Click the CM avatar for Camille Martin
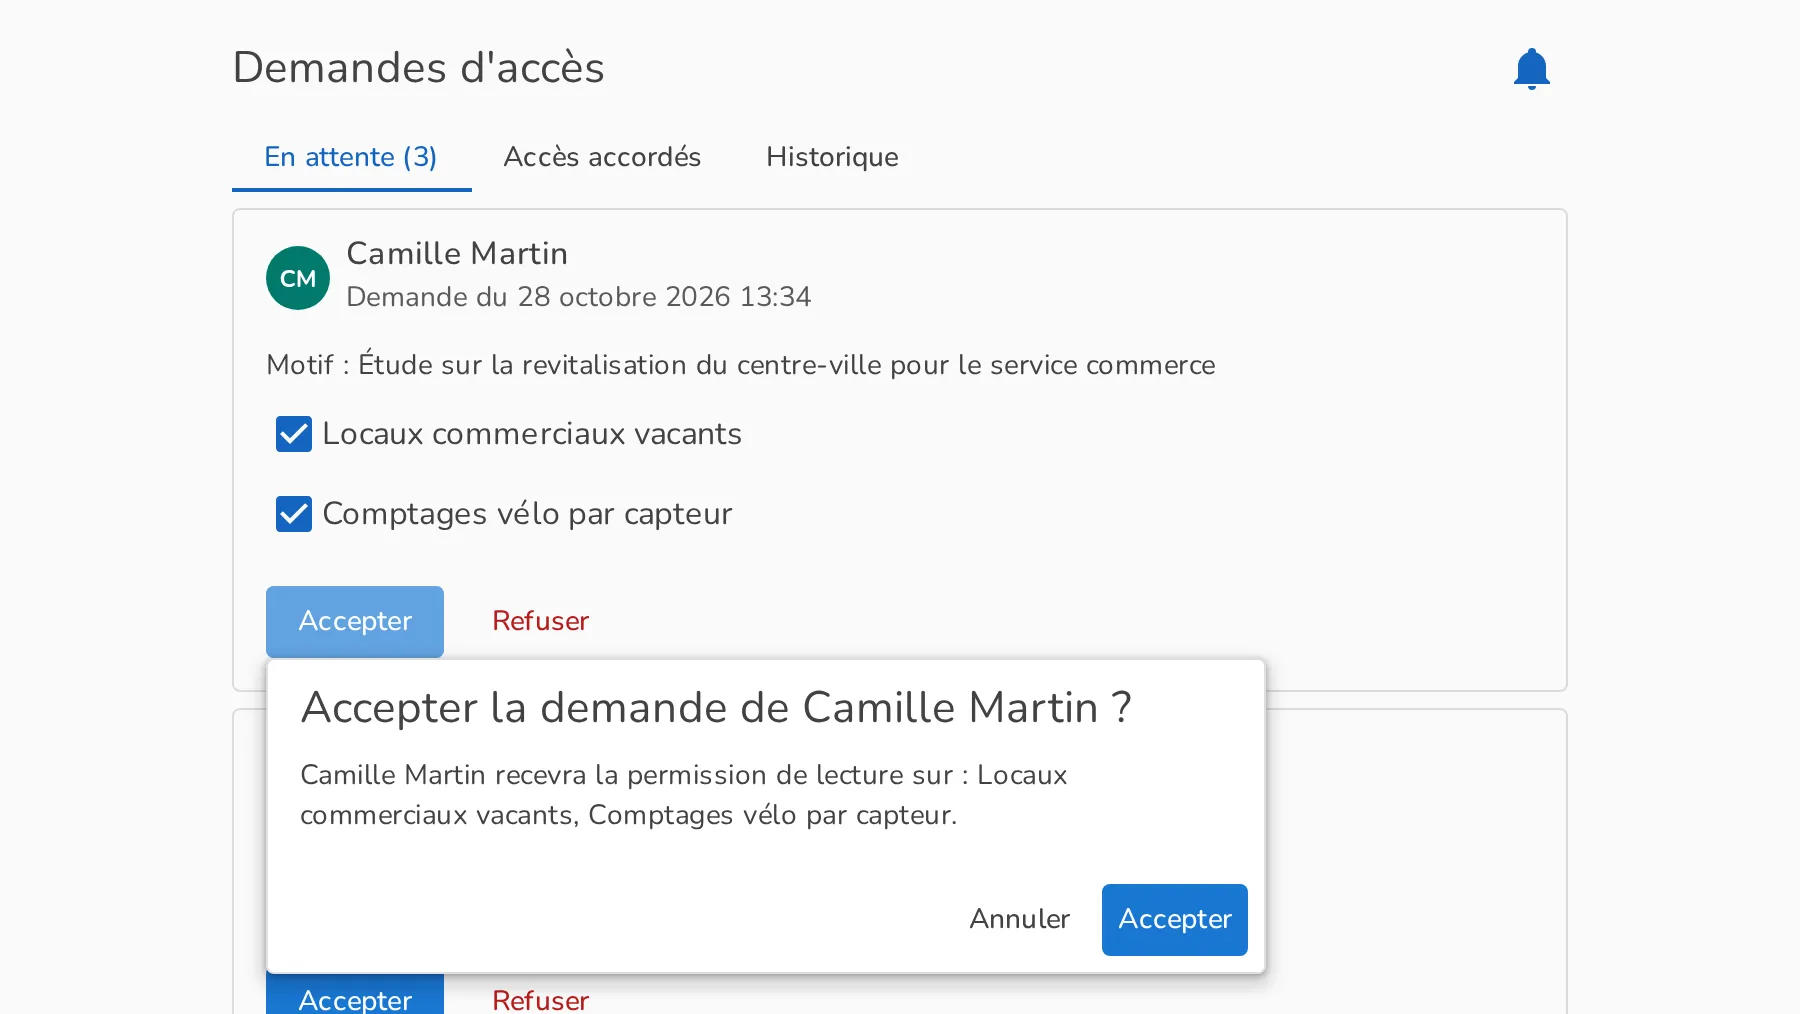The height and width of the screenshot is (1014, 1800). tap(298, 278)
